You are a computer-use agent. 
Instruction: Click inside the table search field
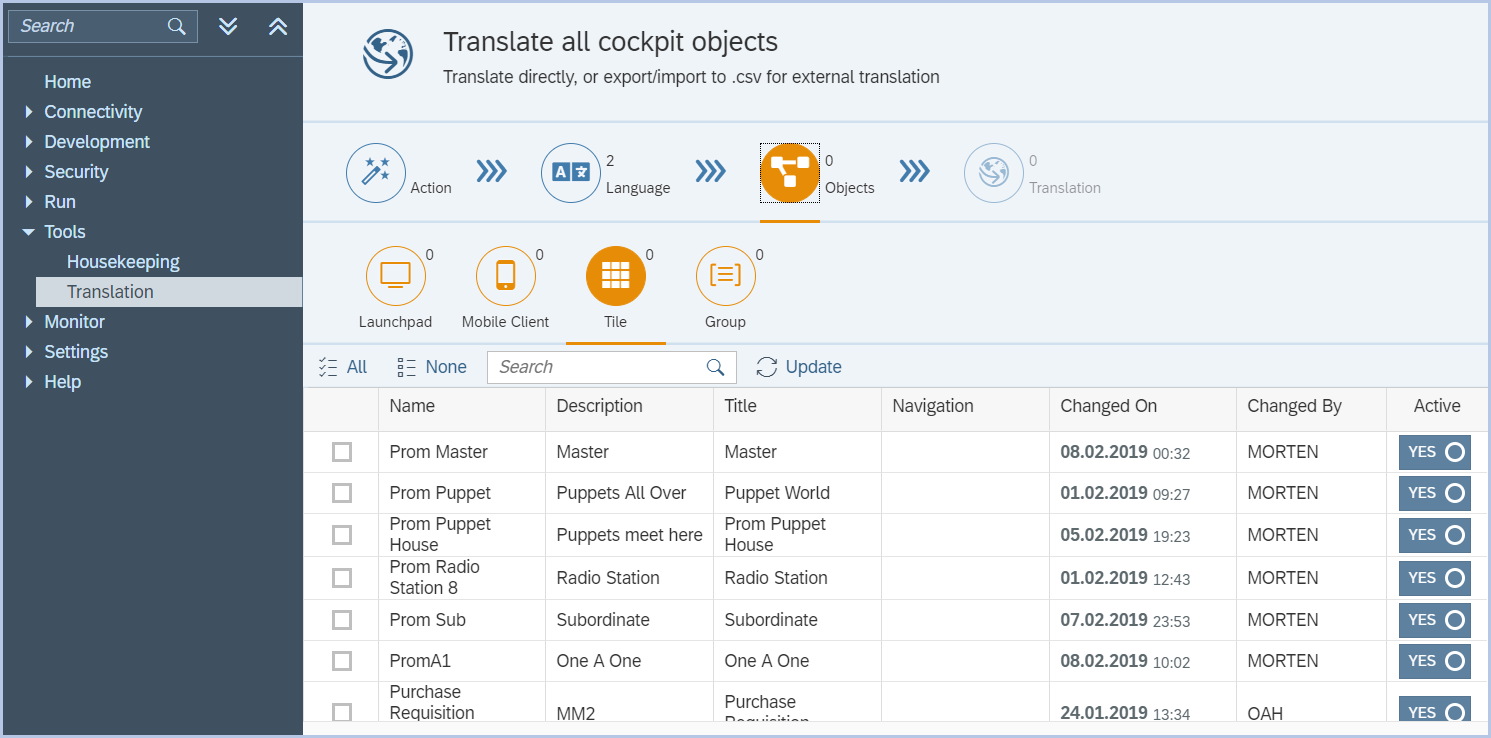[600, 367]
